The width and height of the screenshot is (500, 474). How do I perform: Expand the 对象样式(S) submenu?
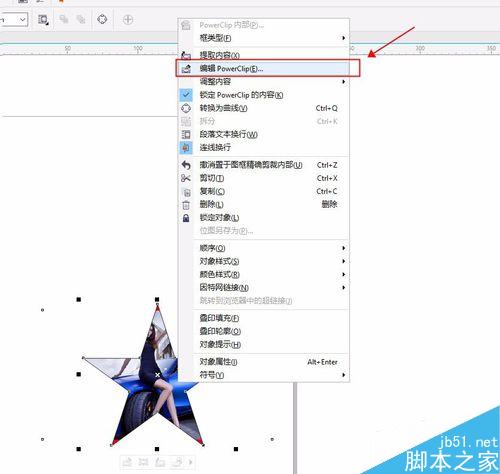click(x=264, y=261)
